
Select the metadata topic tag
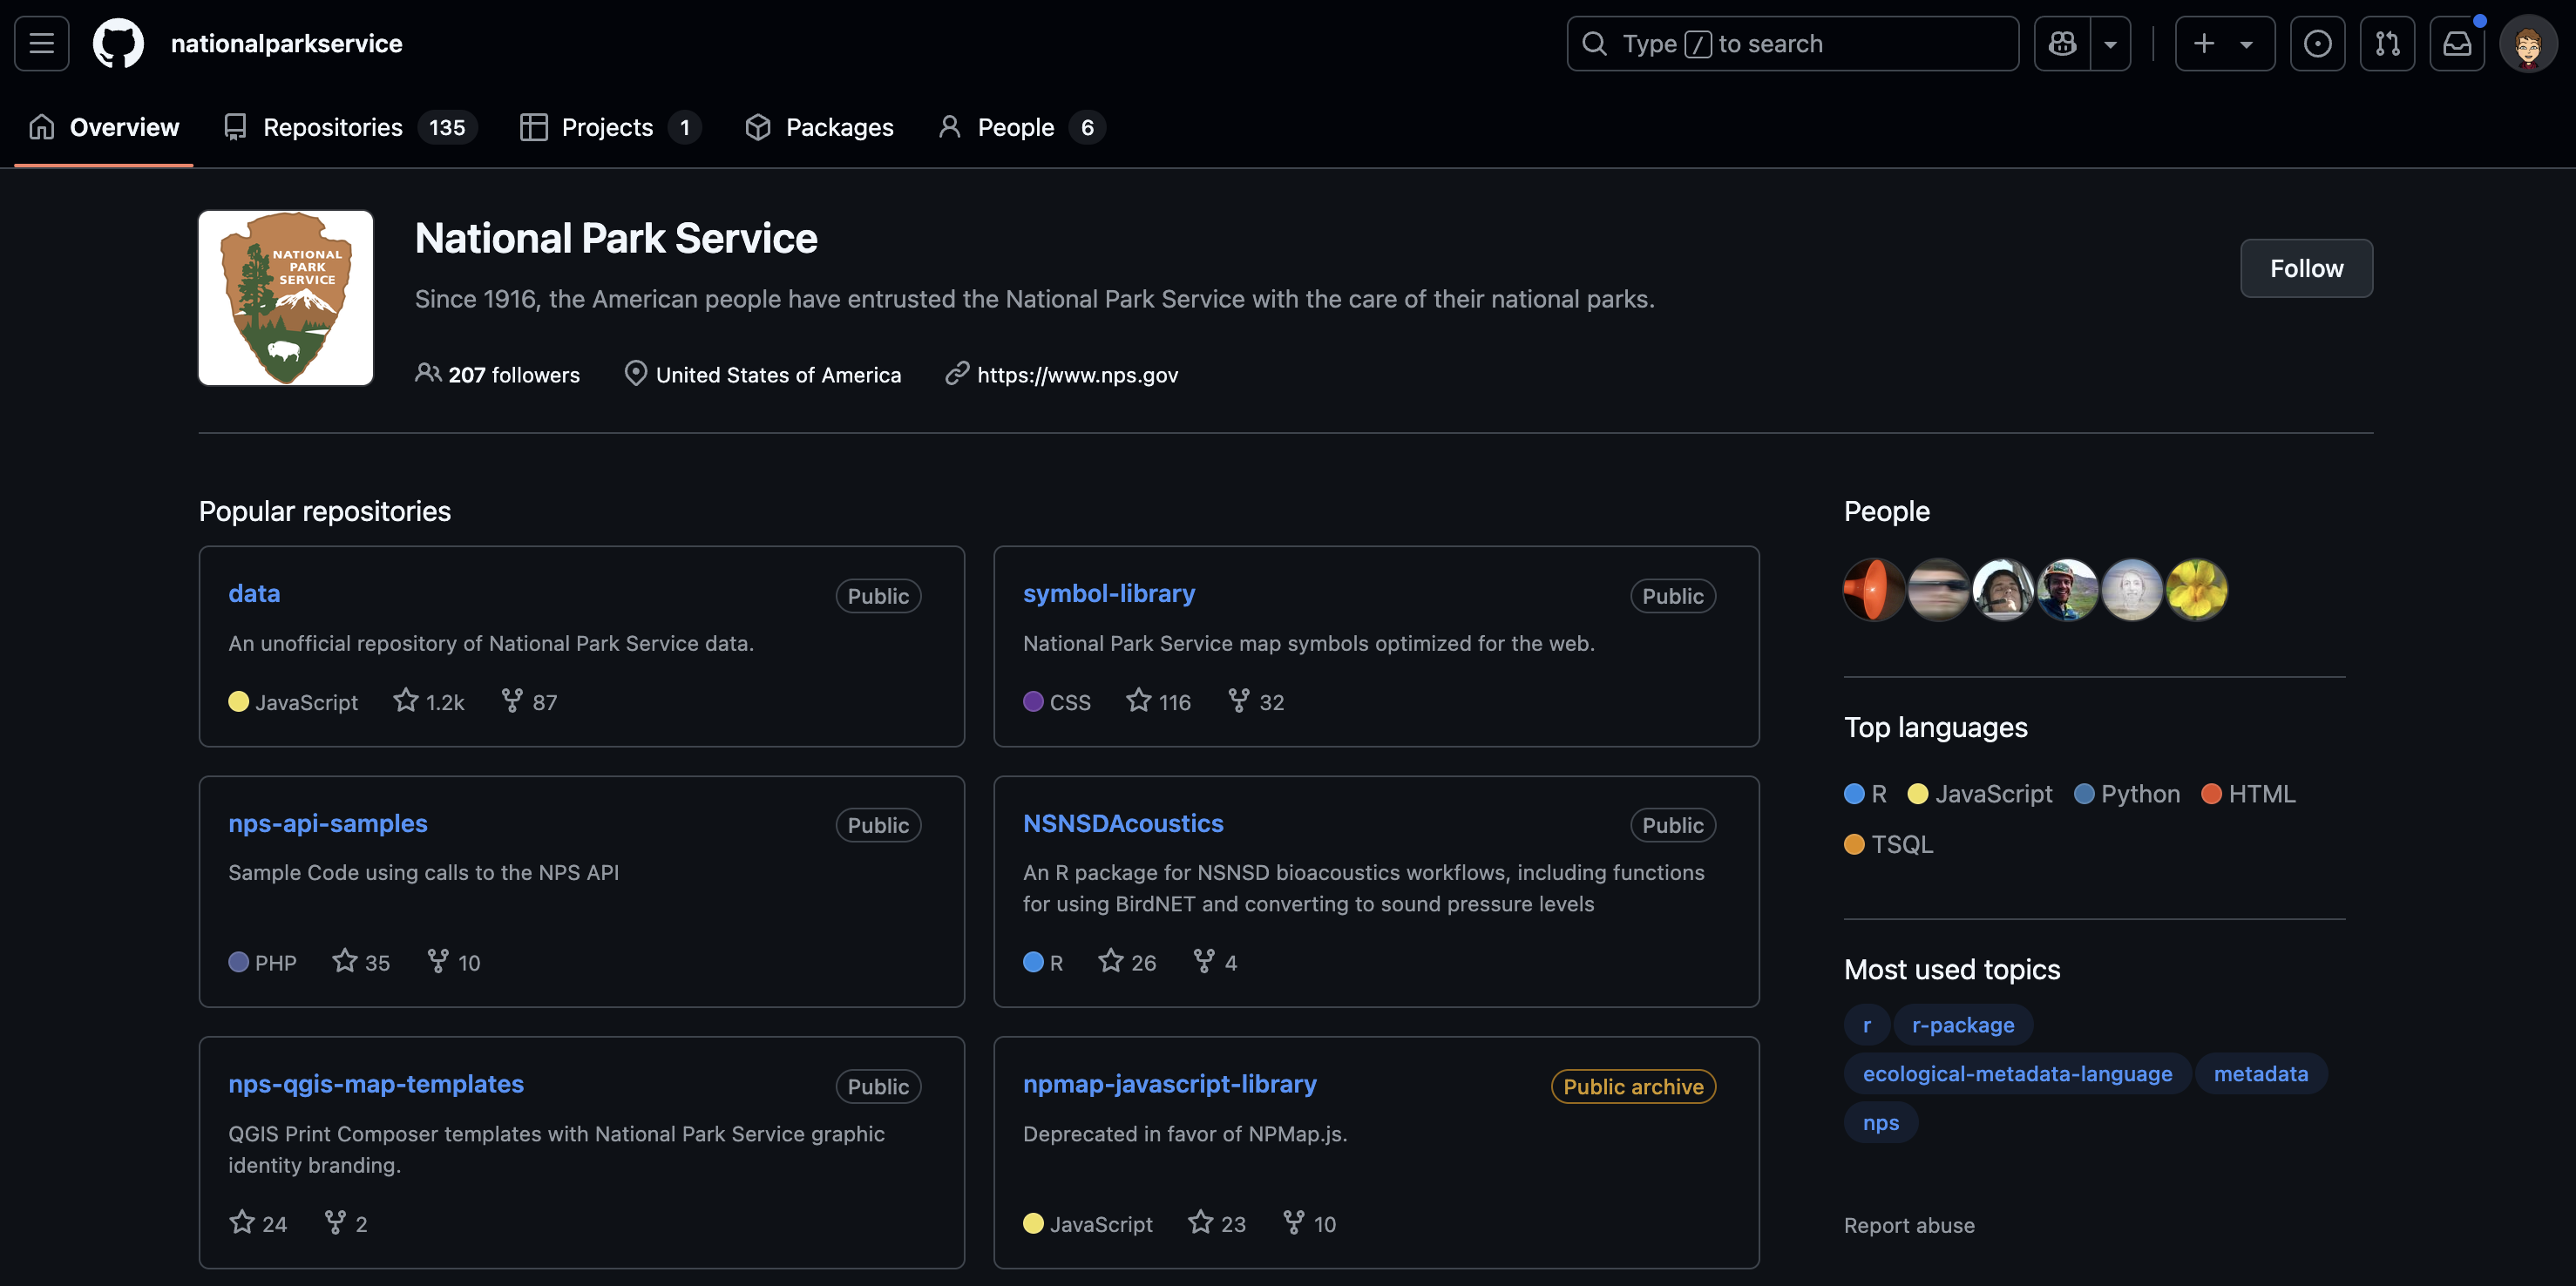point(2260,1073)
